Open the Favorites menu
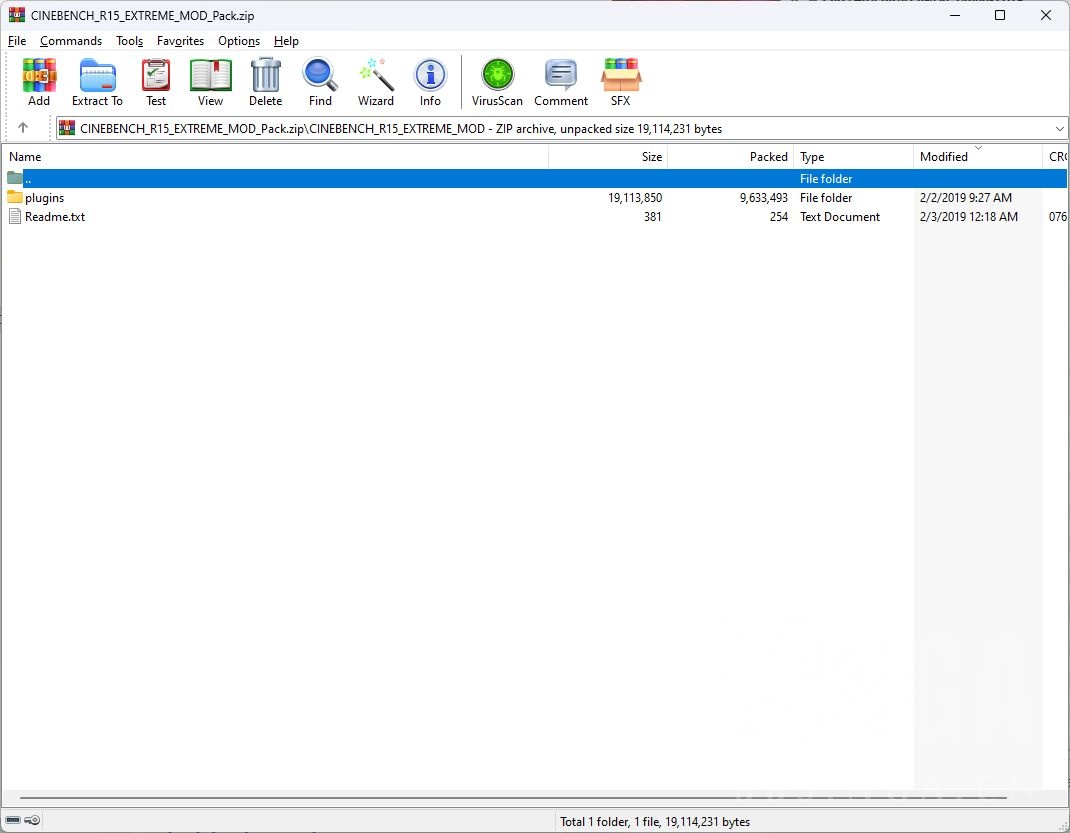 click(180, 41)
